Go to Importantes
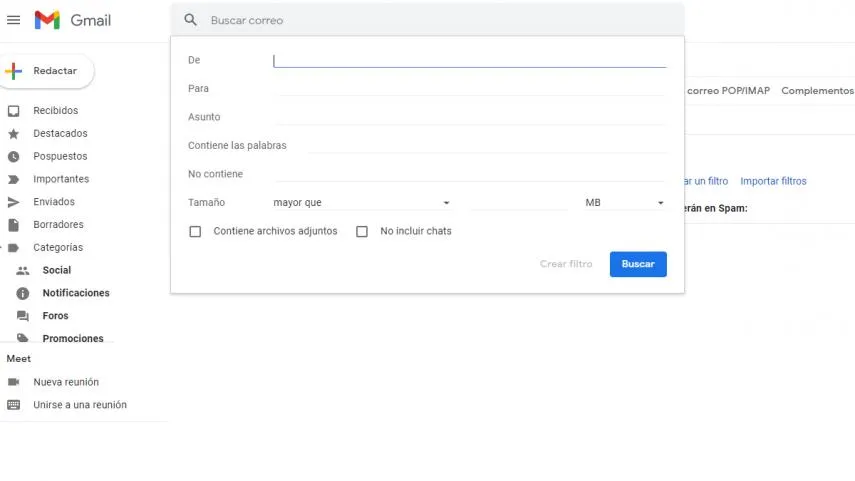Viewport: 855px width, 481px height. [61, 179]
